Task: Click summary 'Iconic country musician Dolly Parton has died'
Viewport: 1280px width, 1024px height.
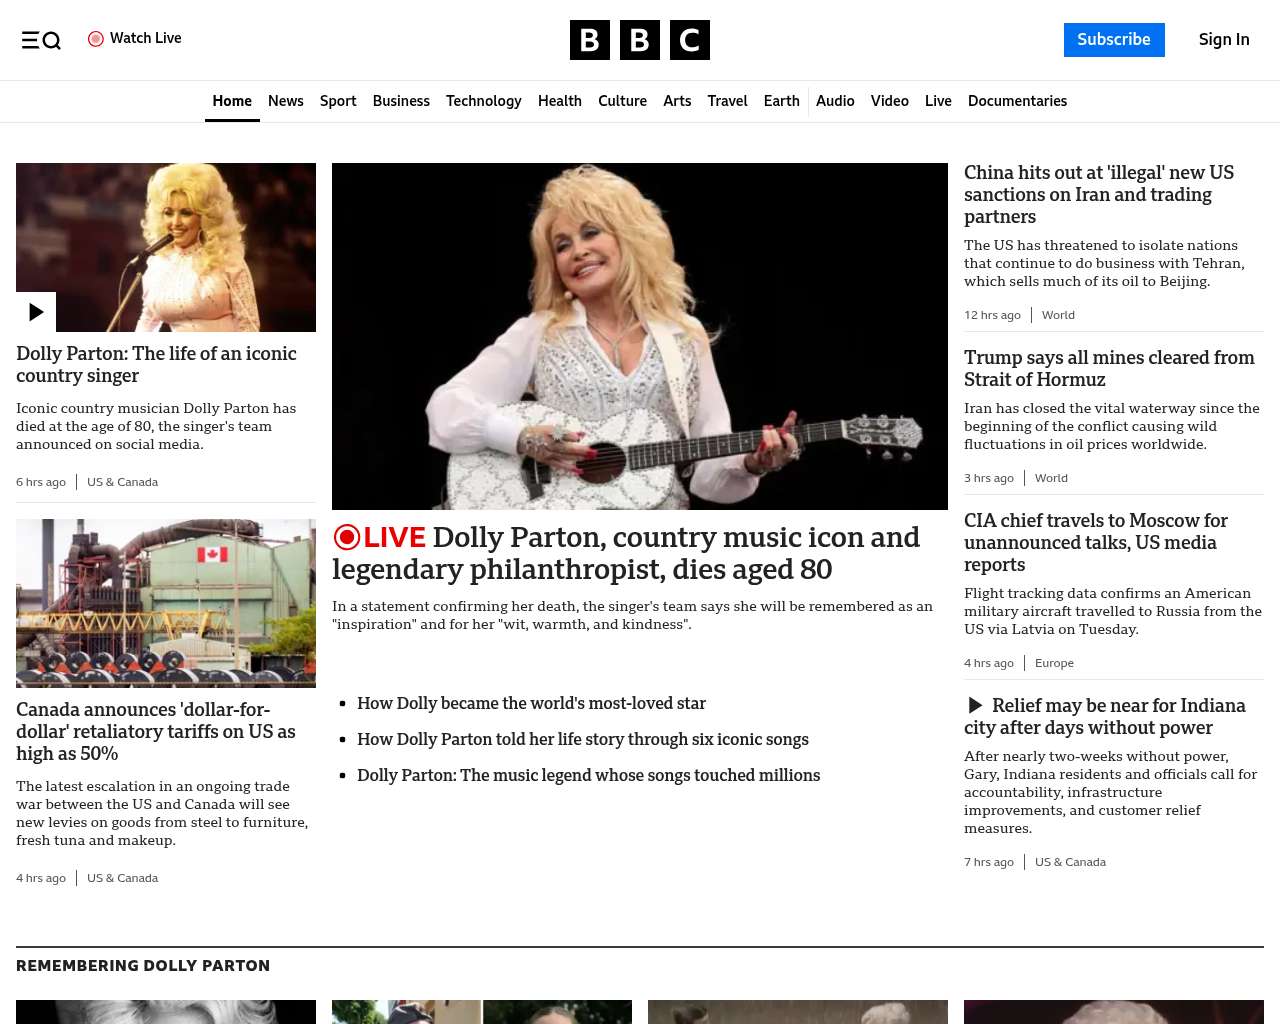Action: coord(156,426)
